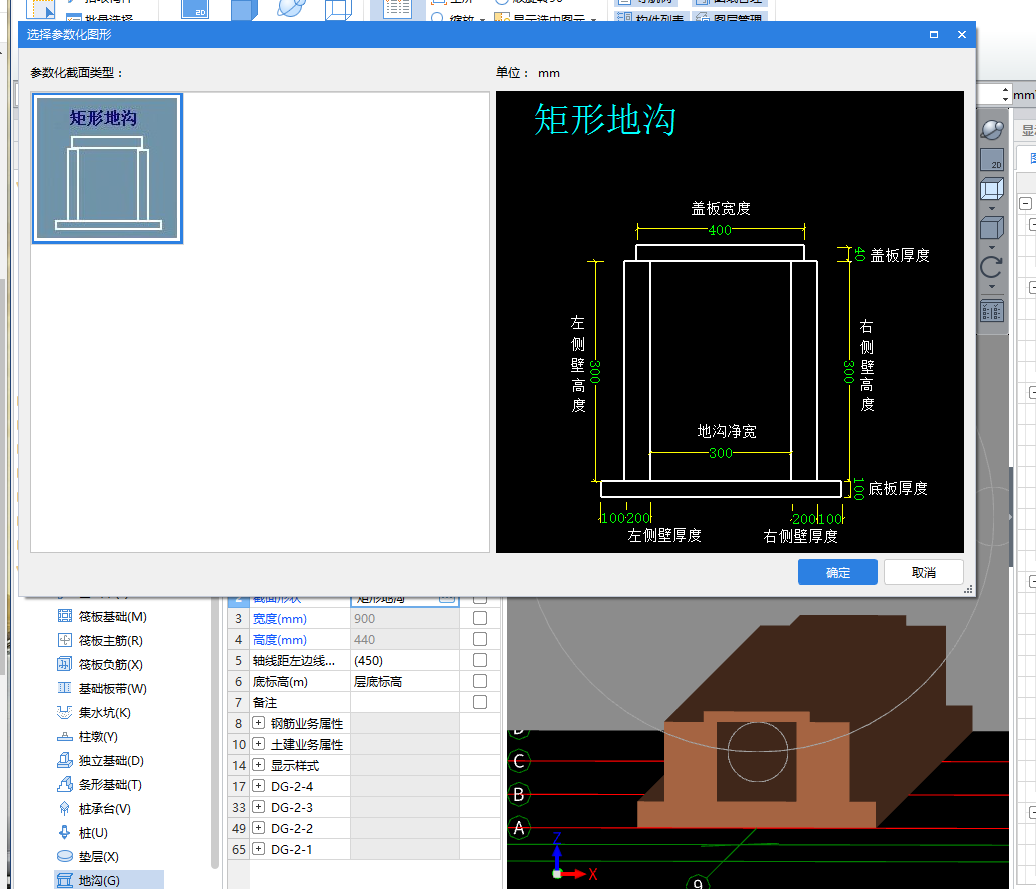Image resolution: width=1036 pixels, height=889 pixels.
Task: Click the wireframe cube view icon
Action: [x=992, y=189]
